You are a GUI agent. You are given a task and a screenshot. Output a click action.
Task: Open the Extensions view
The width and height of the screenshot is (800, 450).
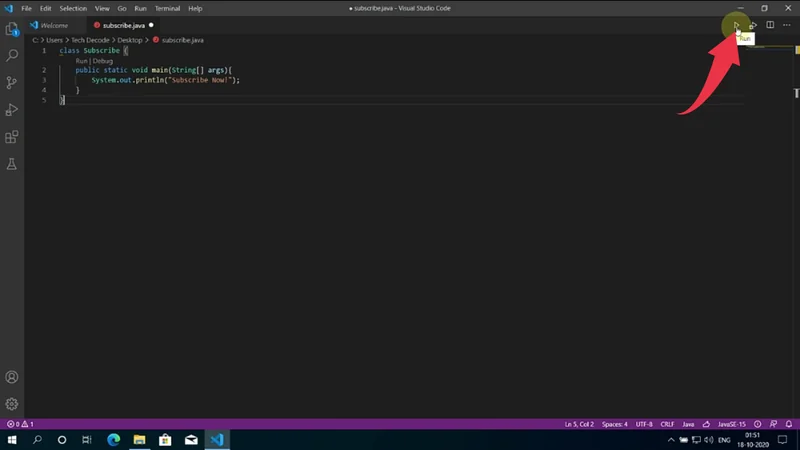tap(12, 137)
